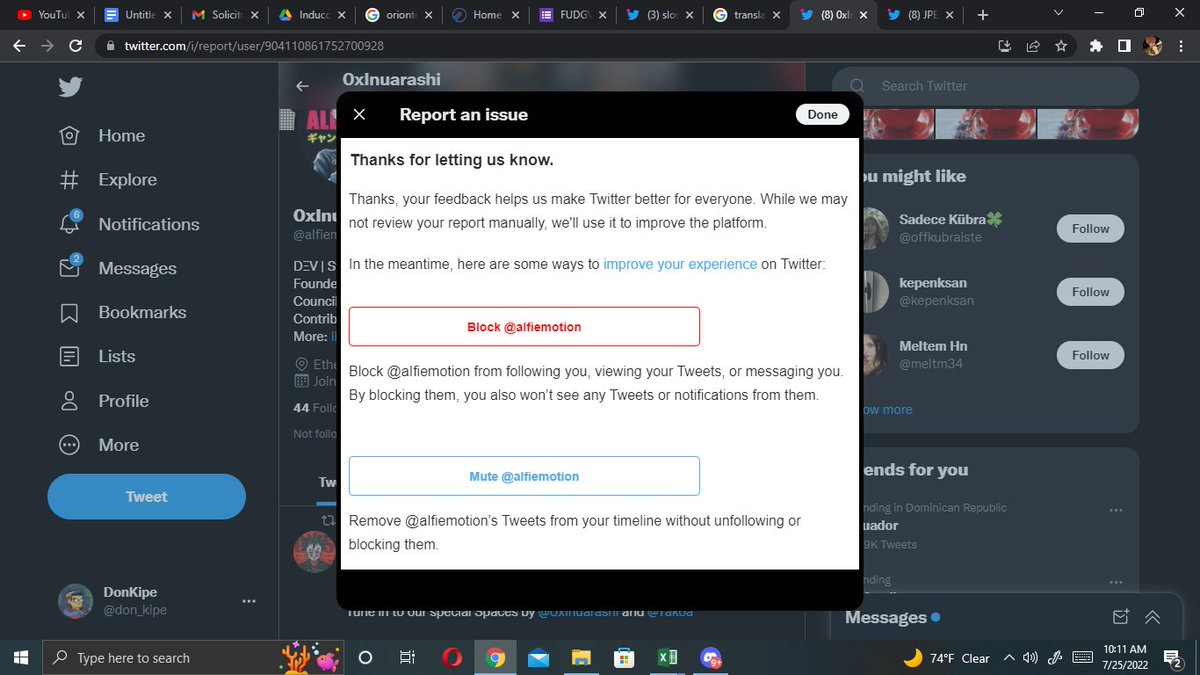Switch to the FUDG browser tab
1200x675 pixels.
(x=573, y=15)
